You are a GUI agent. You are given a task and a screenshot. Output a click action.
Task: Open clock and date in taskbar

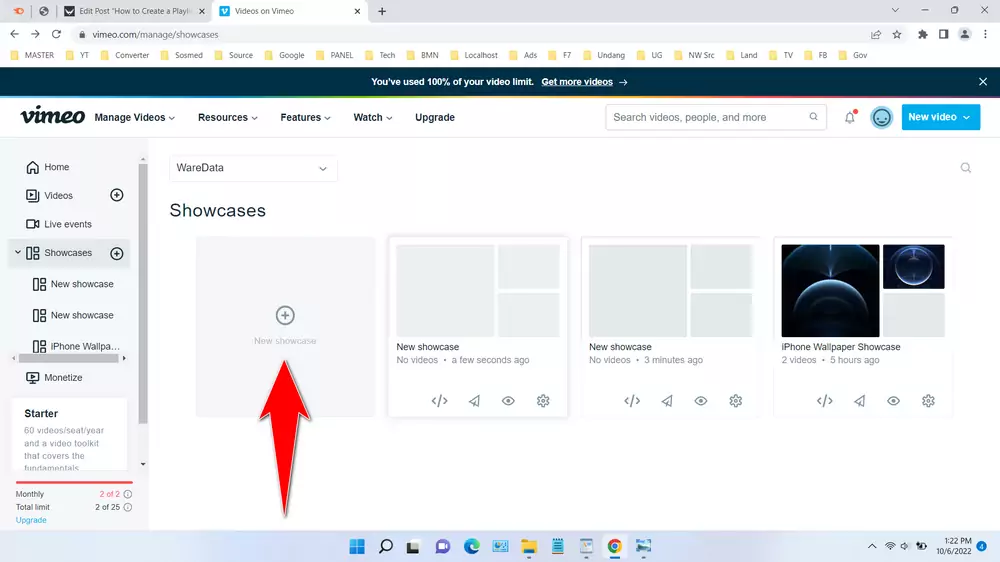click(953, 546)
